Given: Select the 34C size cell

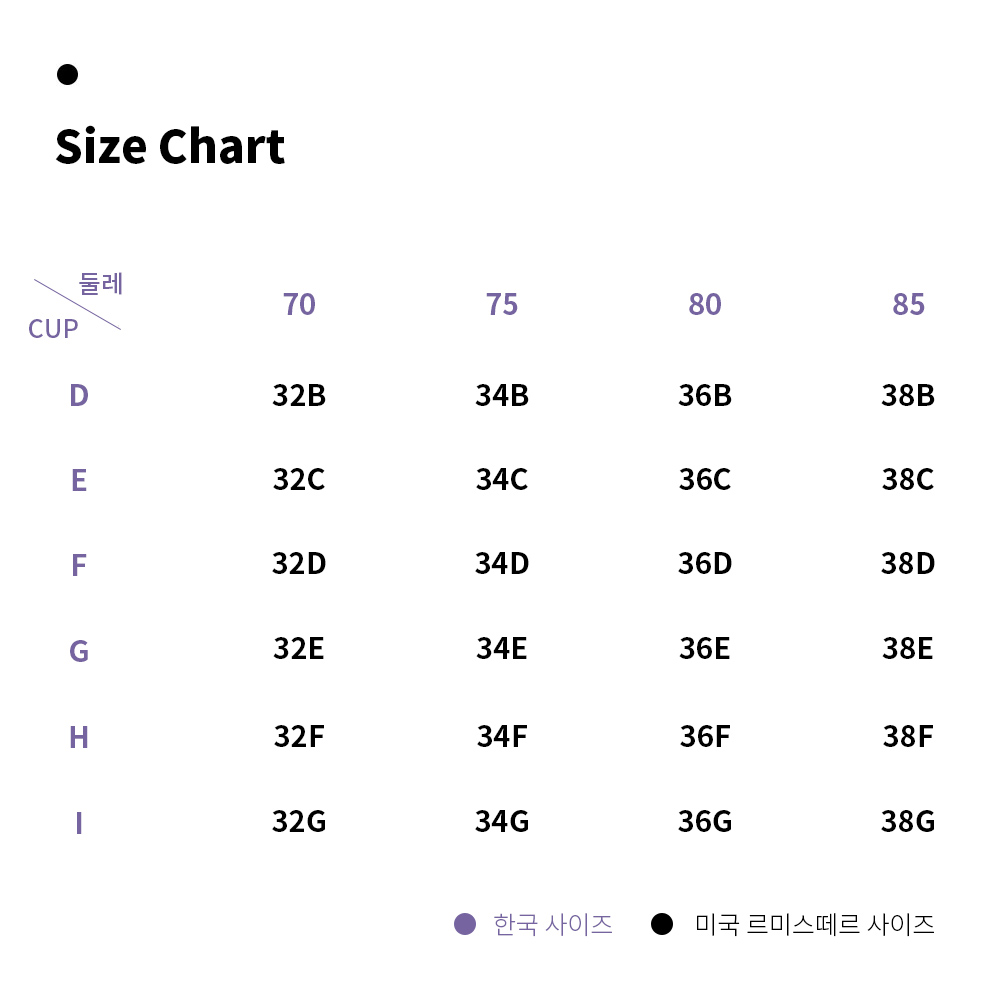Looking at the screenshot, I should click(x=502, y=480).
